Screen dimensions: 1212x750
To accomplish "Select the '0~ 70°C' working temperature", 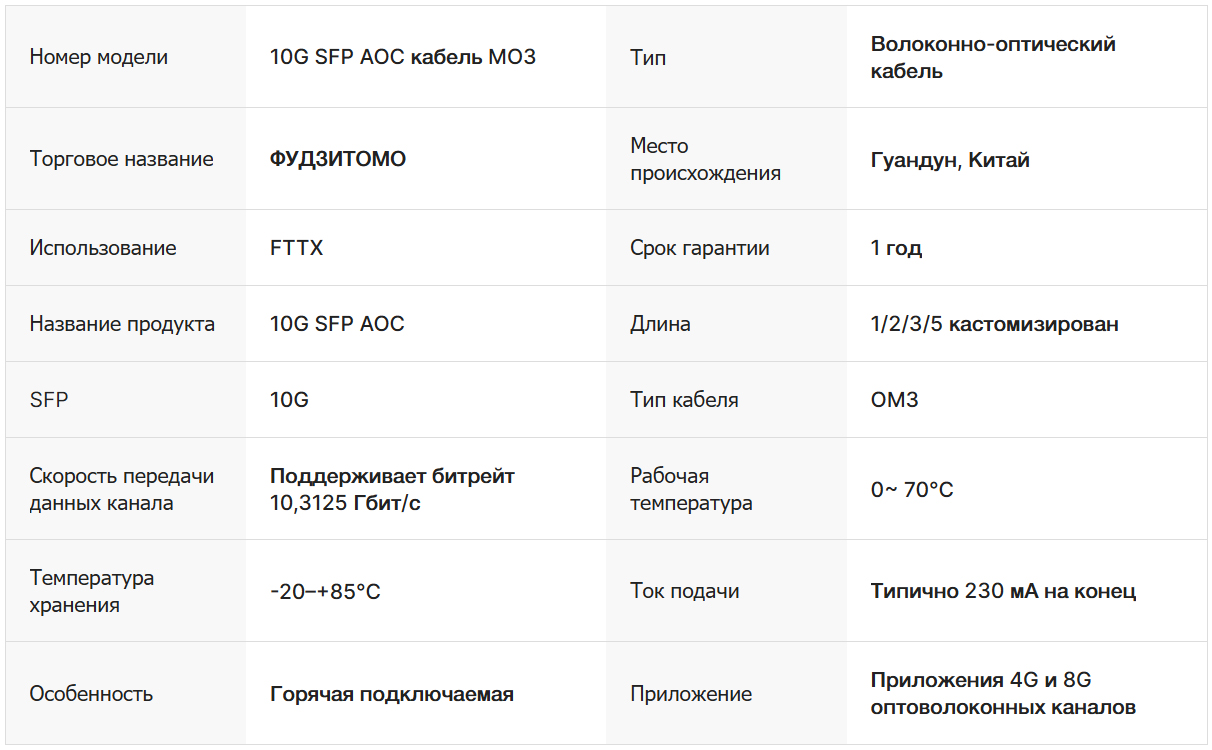I will tap(912, 490).
